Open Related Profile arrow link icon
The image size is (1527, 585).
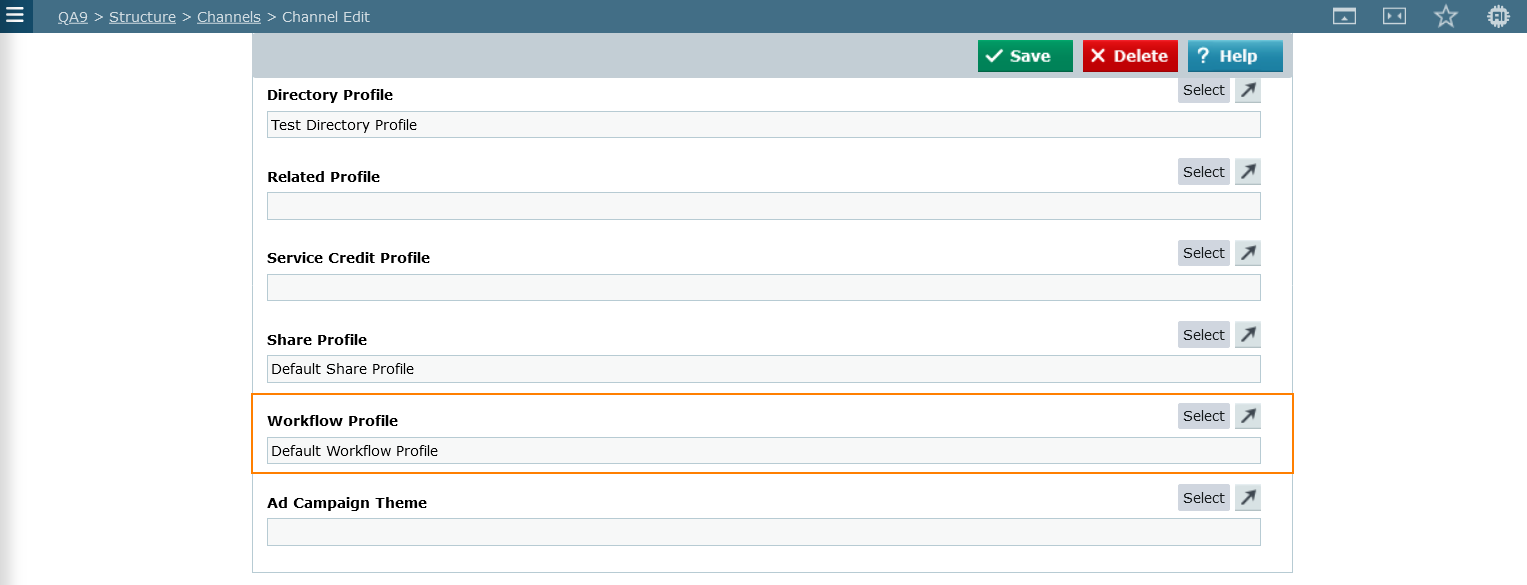click(1248, 172)
